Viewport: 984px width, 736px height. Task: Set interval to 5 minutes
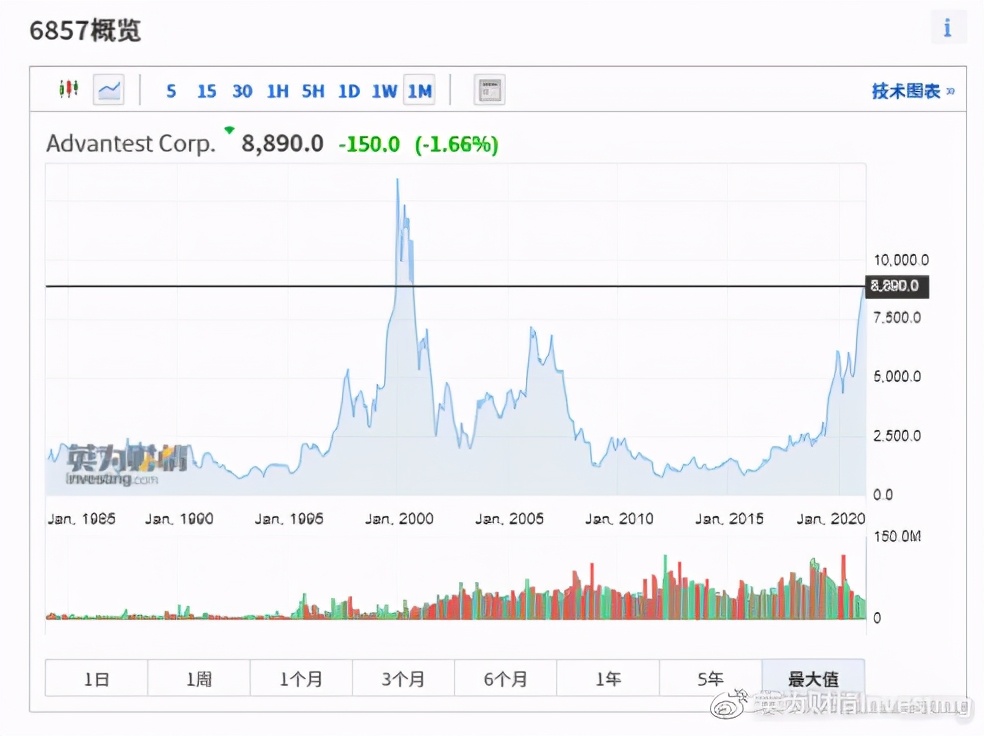[171, 91]
